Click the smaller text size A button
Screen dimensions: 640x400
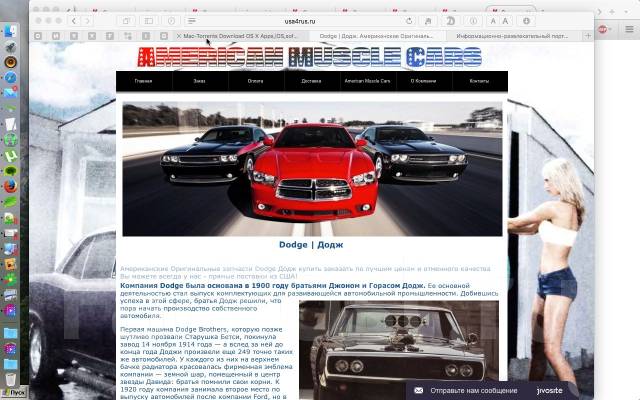tap(493, 21)
